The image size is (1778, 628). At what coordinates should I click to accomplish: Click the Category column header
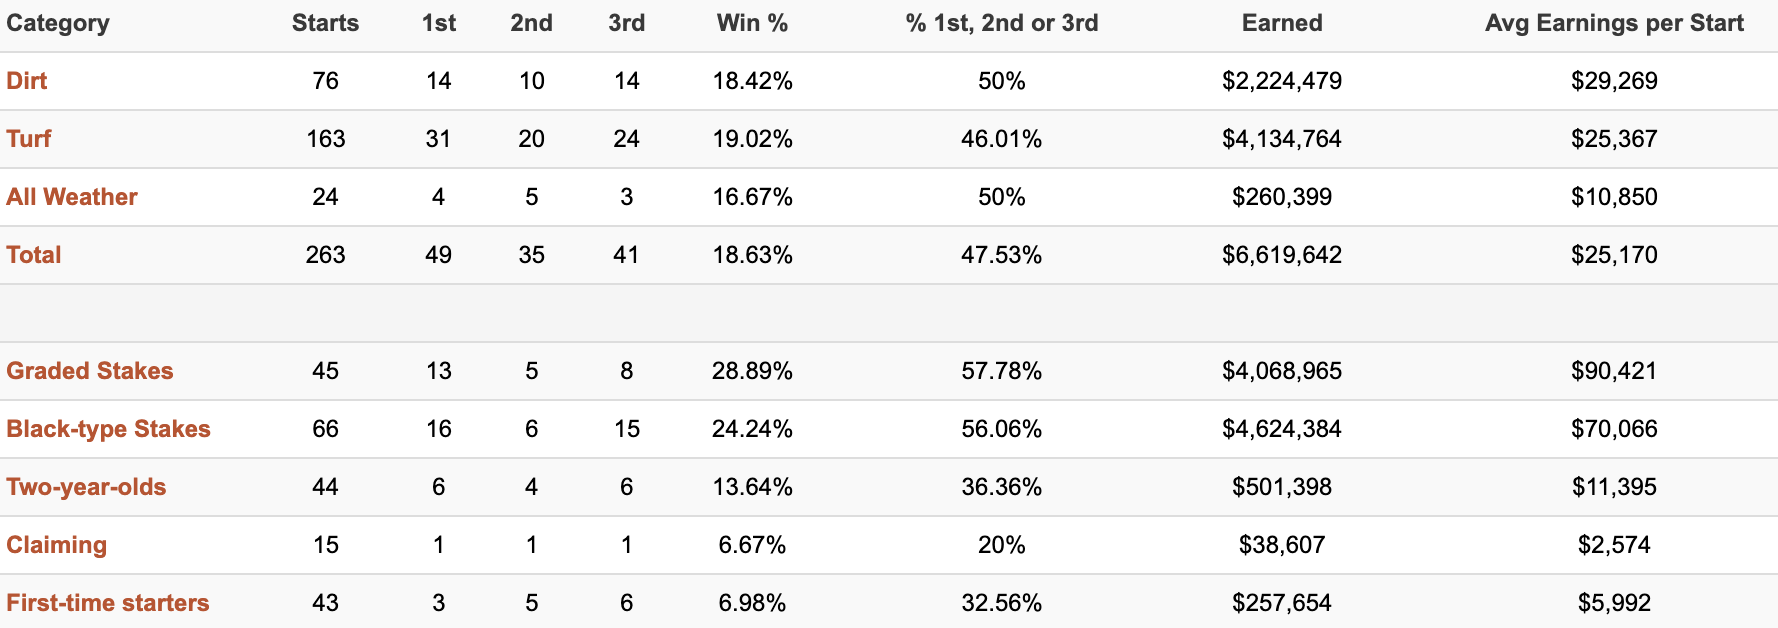pos(58,23)
